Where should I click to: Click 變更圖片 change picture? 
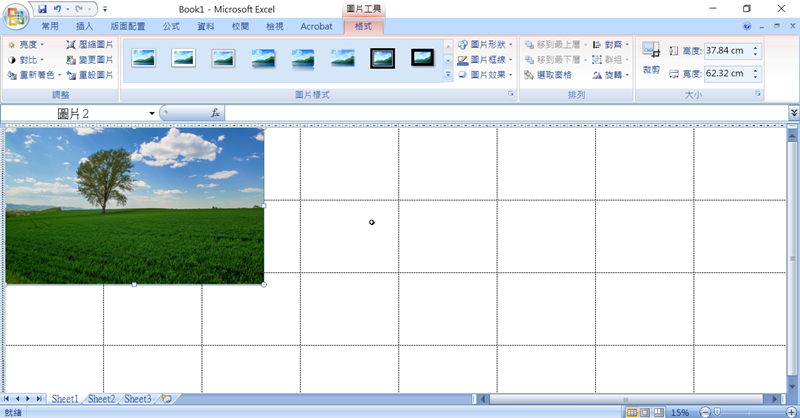90,60
